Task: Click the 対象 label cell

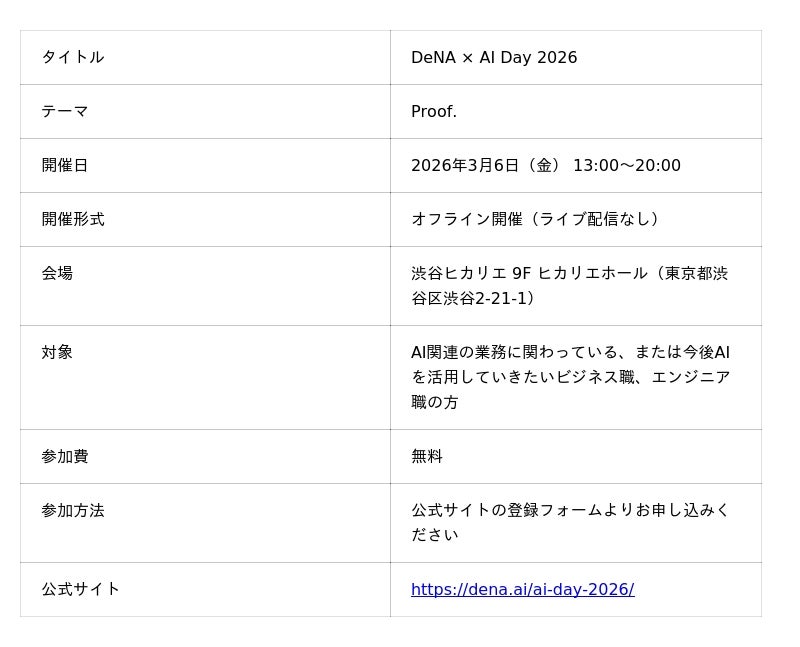Action: (x=57, y=352)
